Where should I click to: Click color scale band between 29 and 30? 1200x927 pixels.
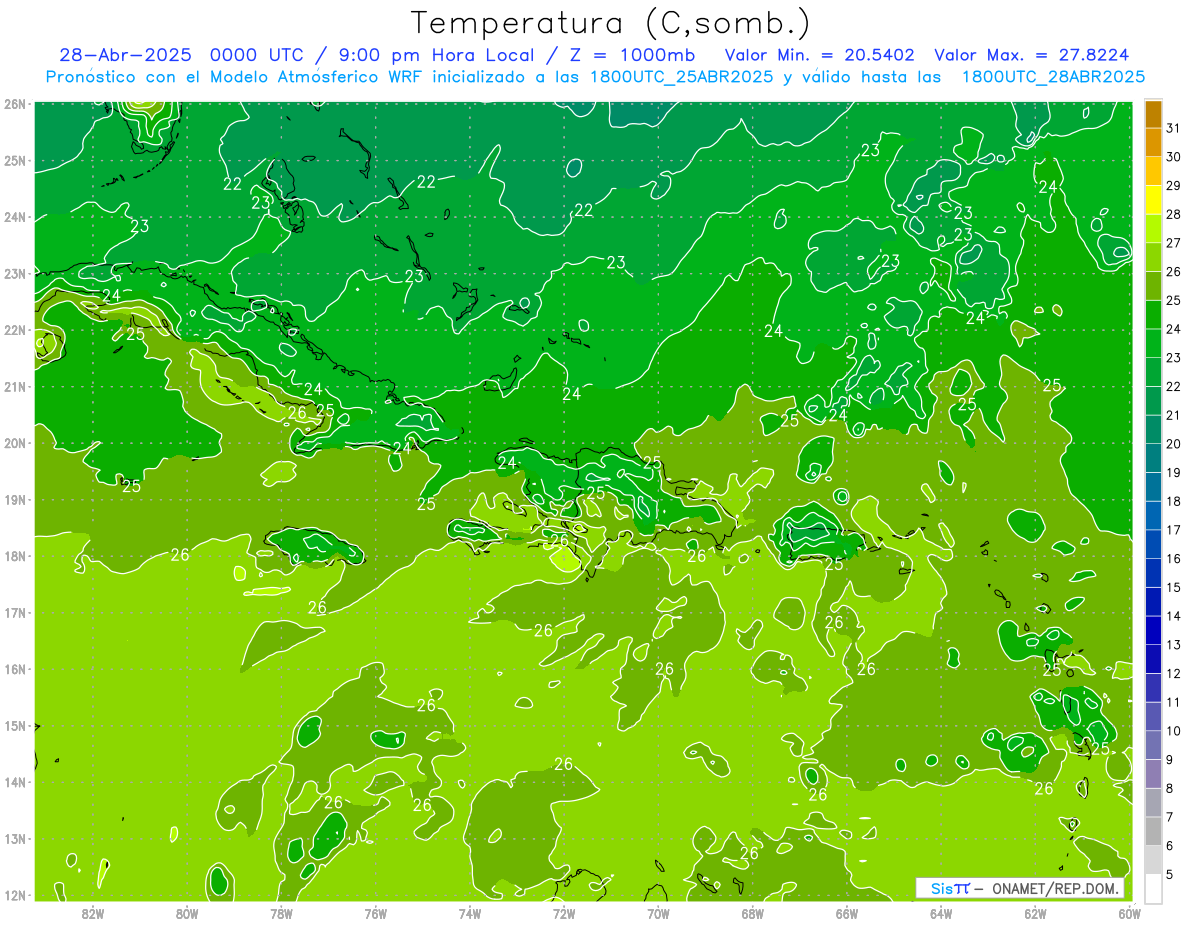(x=1153, y=172)
